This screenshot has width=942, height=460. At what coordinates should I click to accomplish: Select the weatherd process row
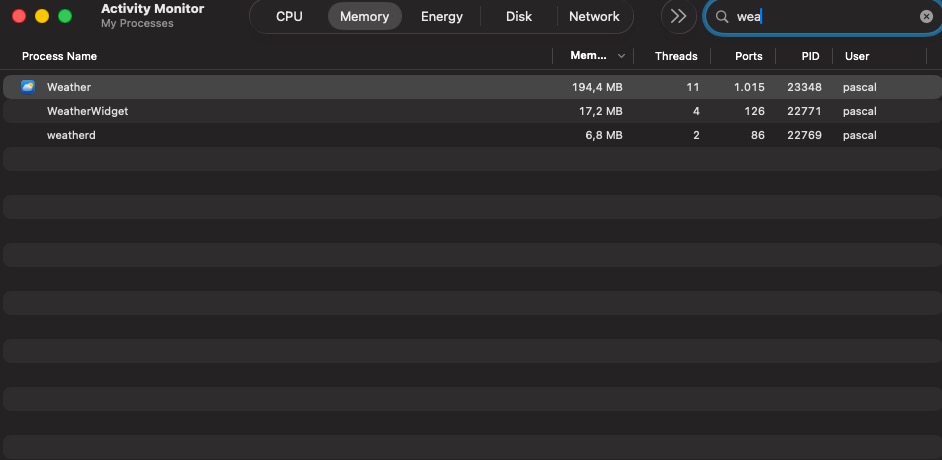(472, 135)
